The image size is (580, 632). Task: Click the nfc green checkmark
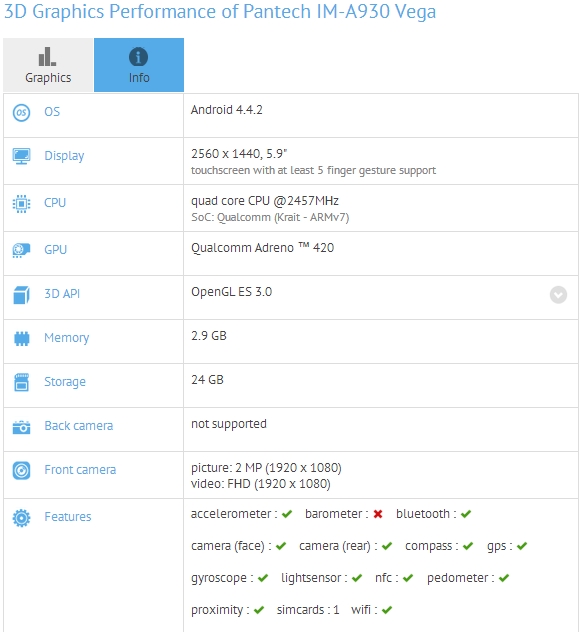pos(408,578)
